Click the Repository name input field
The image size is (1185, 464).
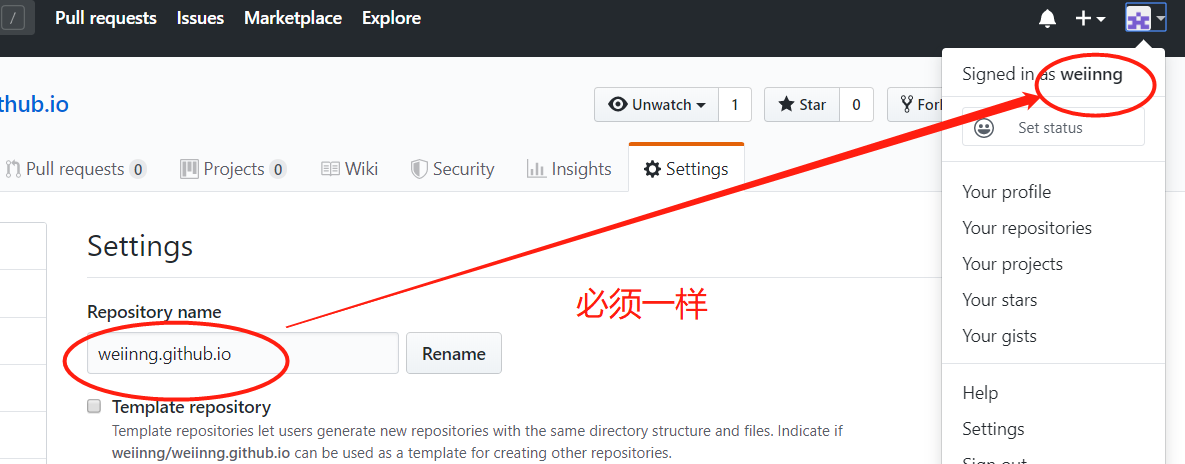click(243, 353)
